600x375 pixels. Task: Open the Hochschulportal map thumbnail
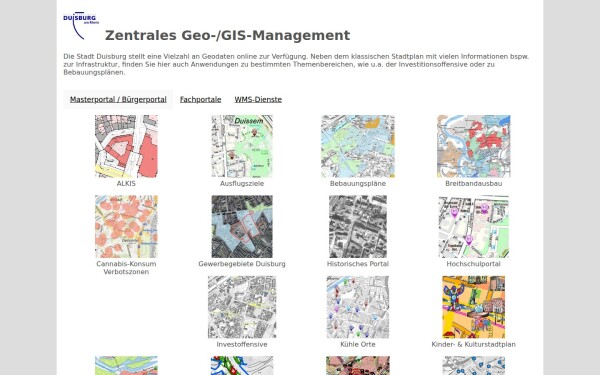pyautogui.click(x=474, y=227)
